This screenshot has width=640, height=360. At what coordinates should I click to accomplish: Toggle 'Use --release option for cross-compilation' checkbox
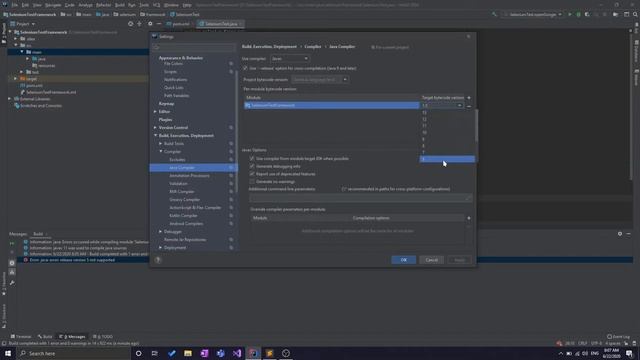click(245, 68)
